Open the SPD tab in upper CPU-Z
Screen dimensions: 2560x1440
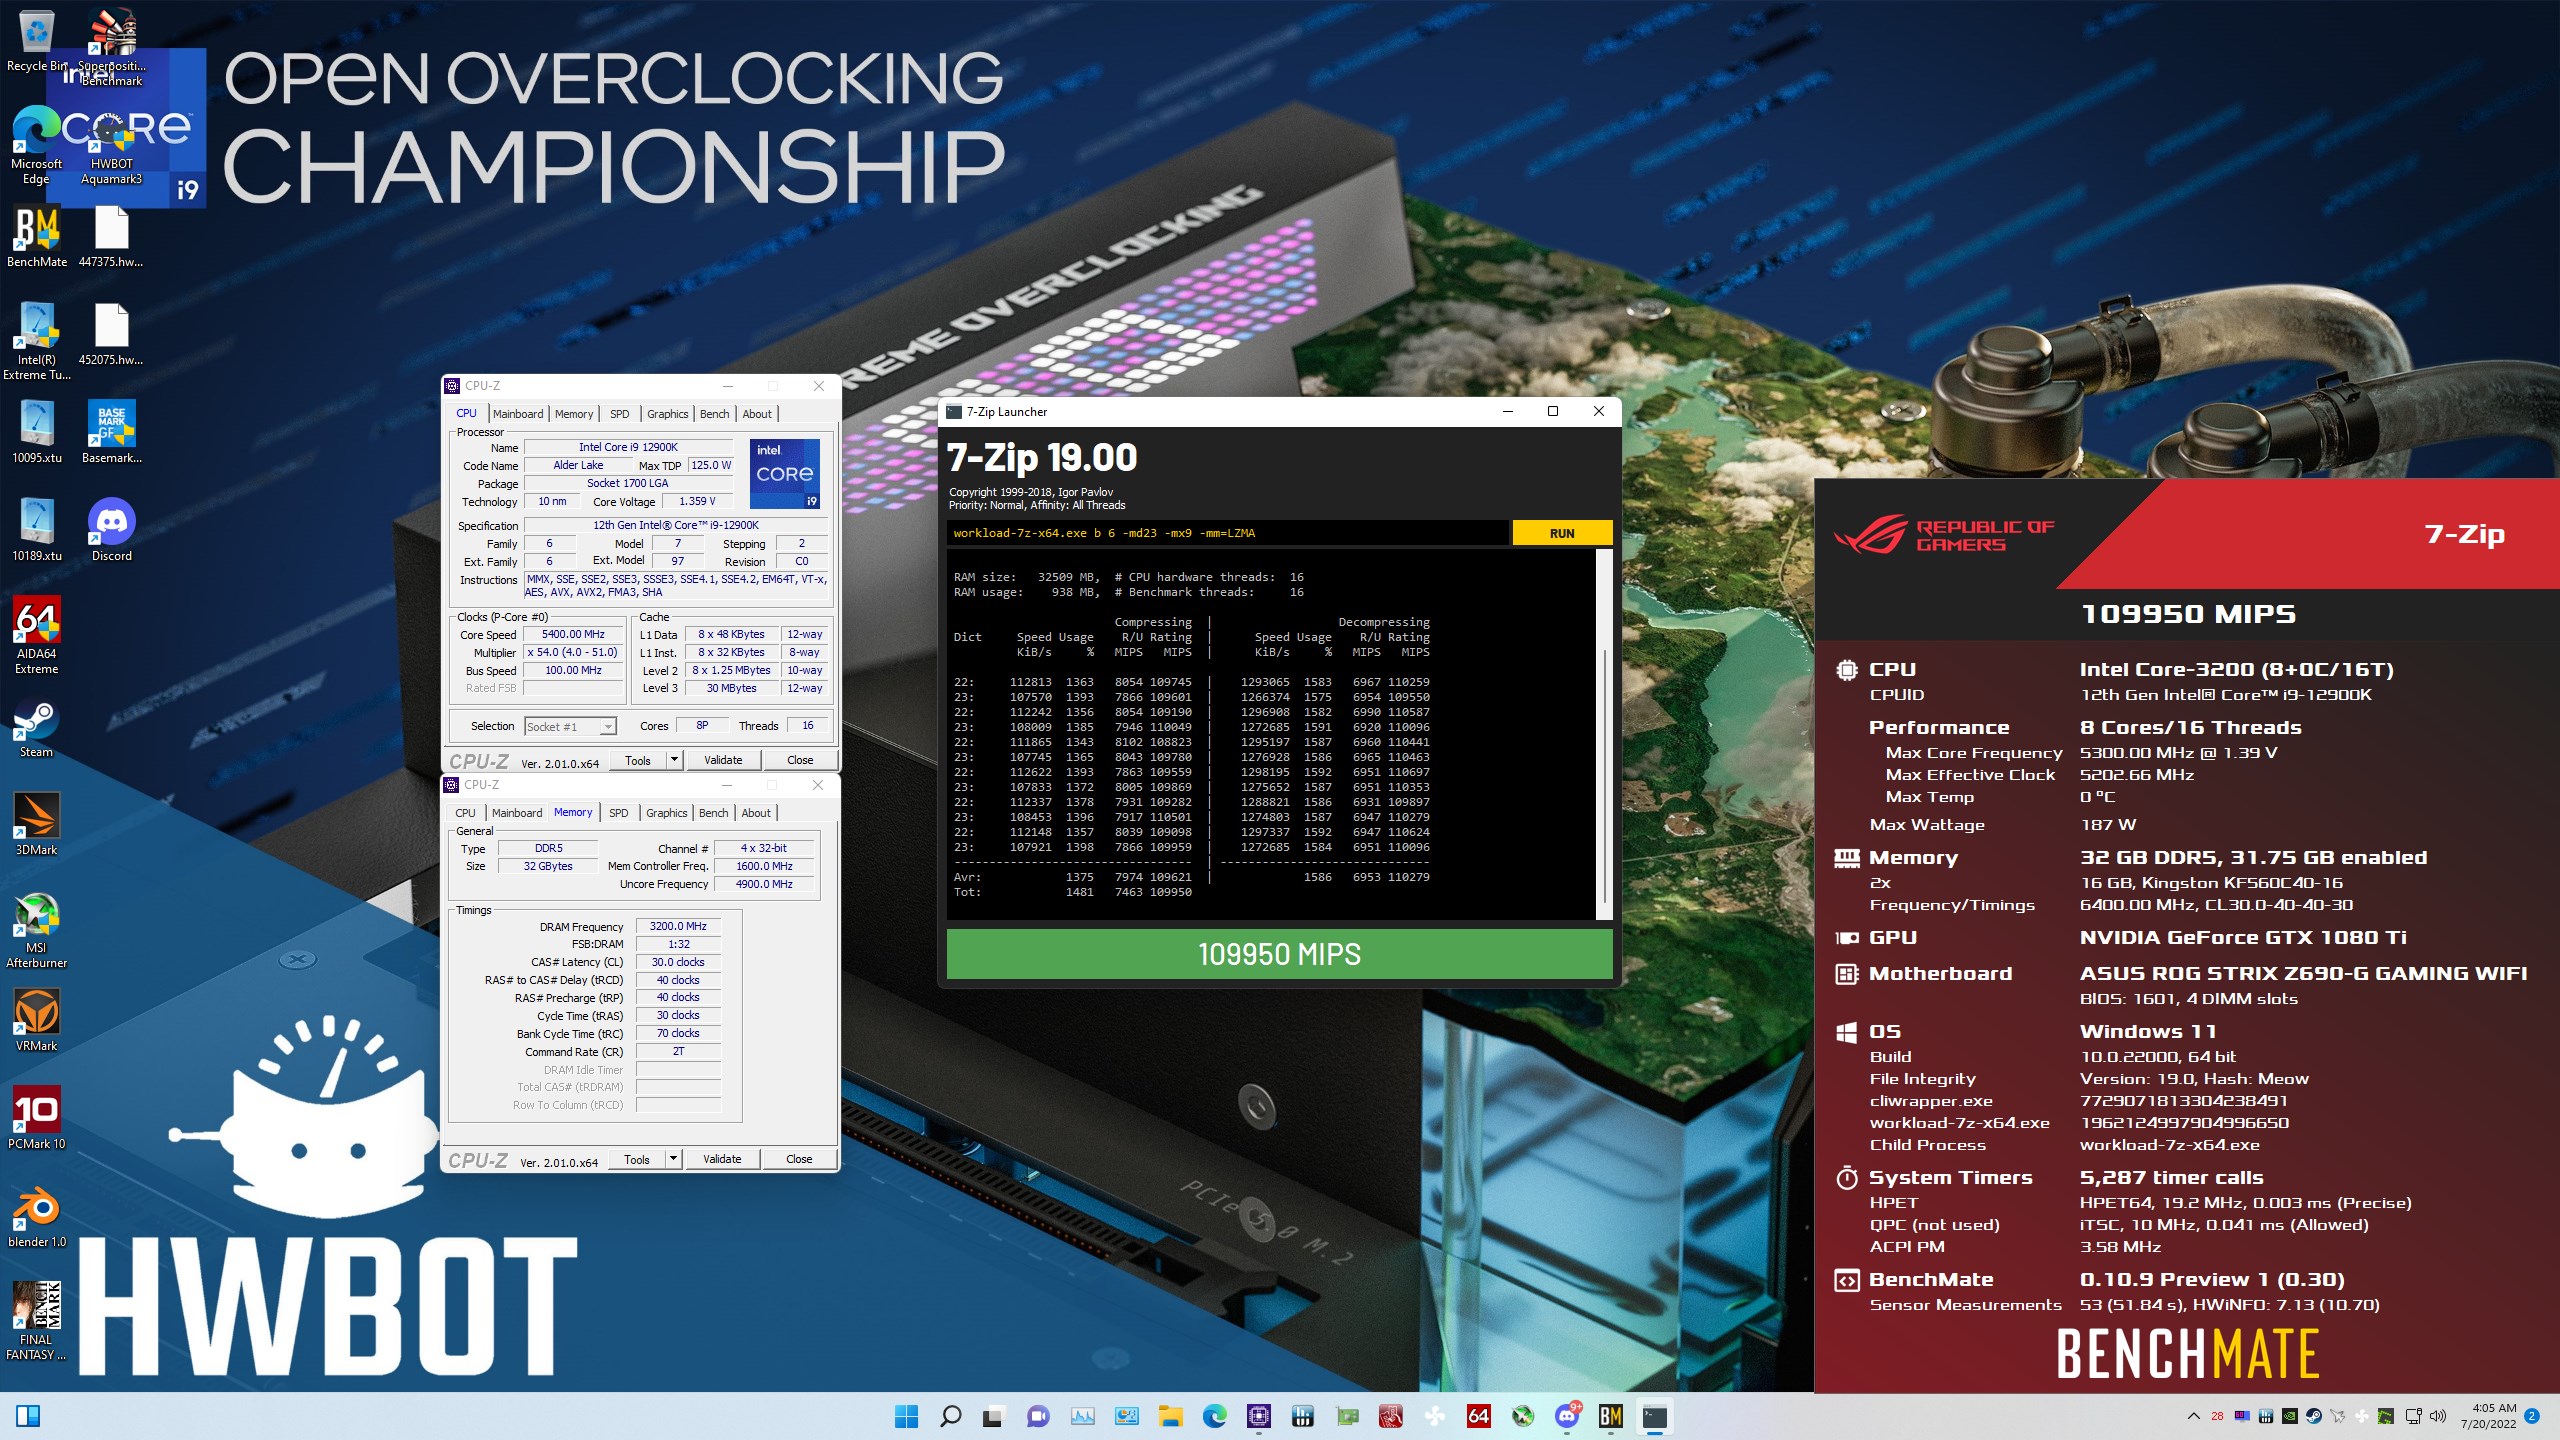(620, 414)
